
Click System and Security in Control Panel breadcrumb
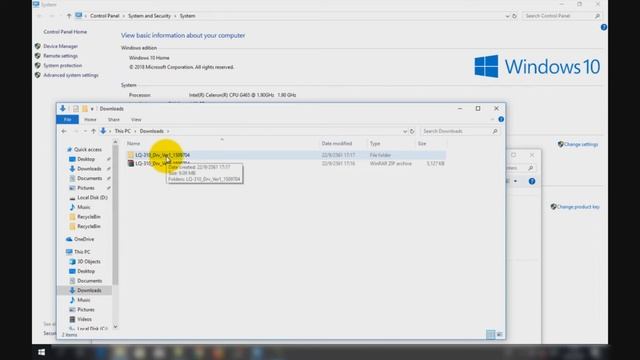(x=149, y=16)
